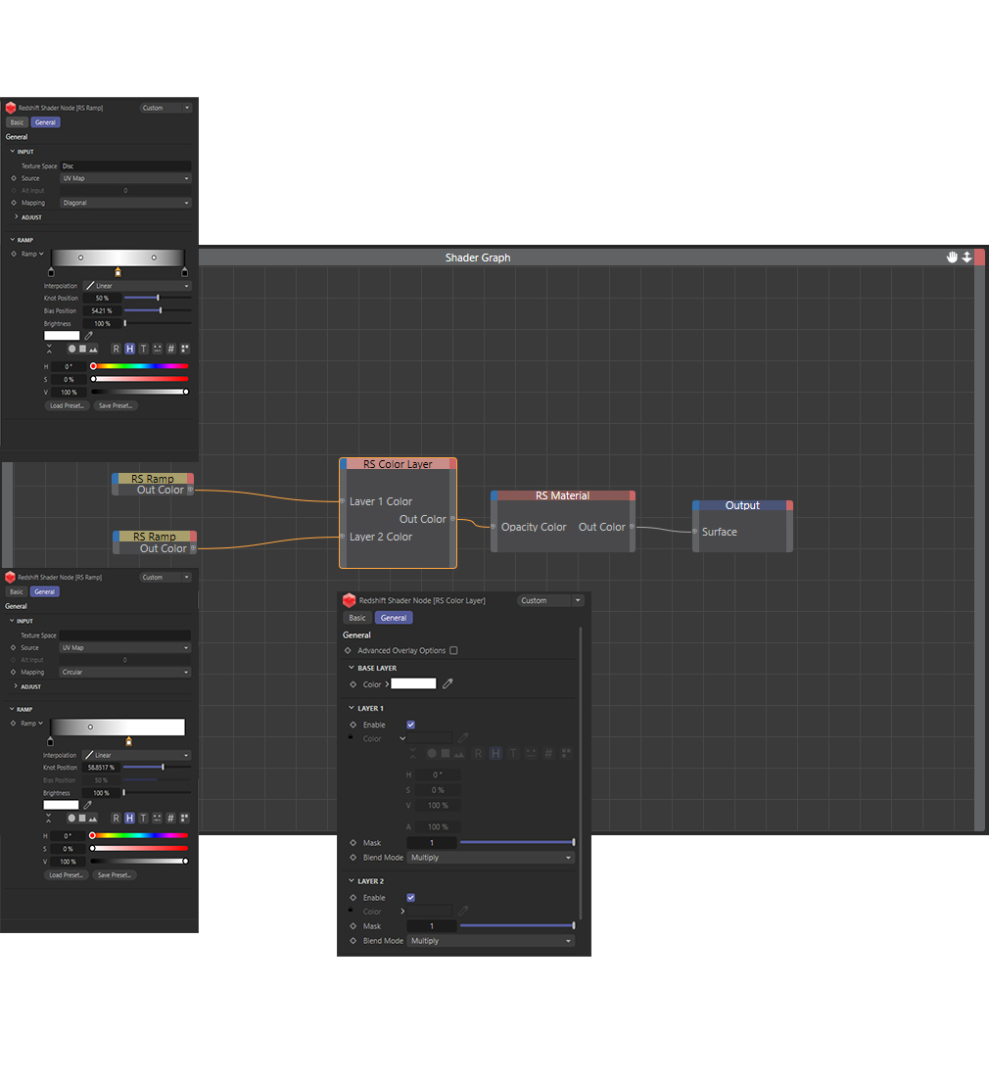The image size is (989, 1080).
Task: Click Load Preset in Diagonal ramp panel
Action: (x=67, y=406)
